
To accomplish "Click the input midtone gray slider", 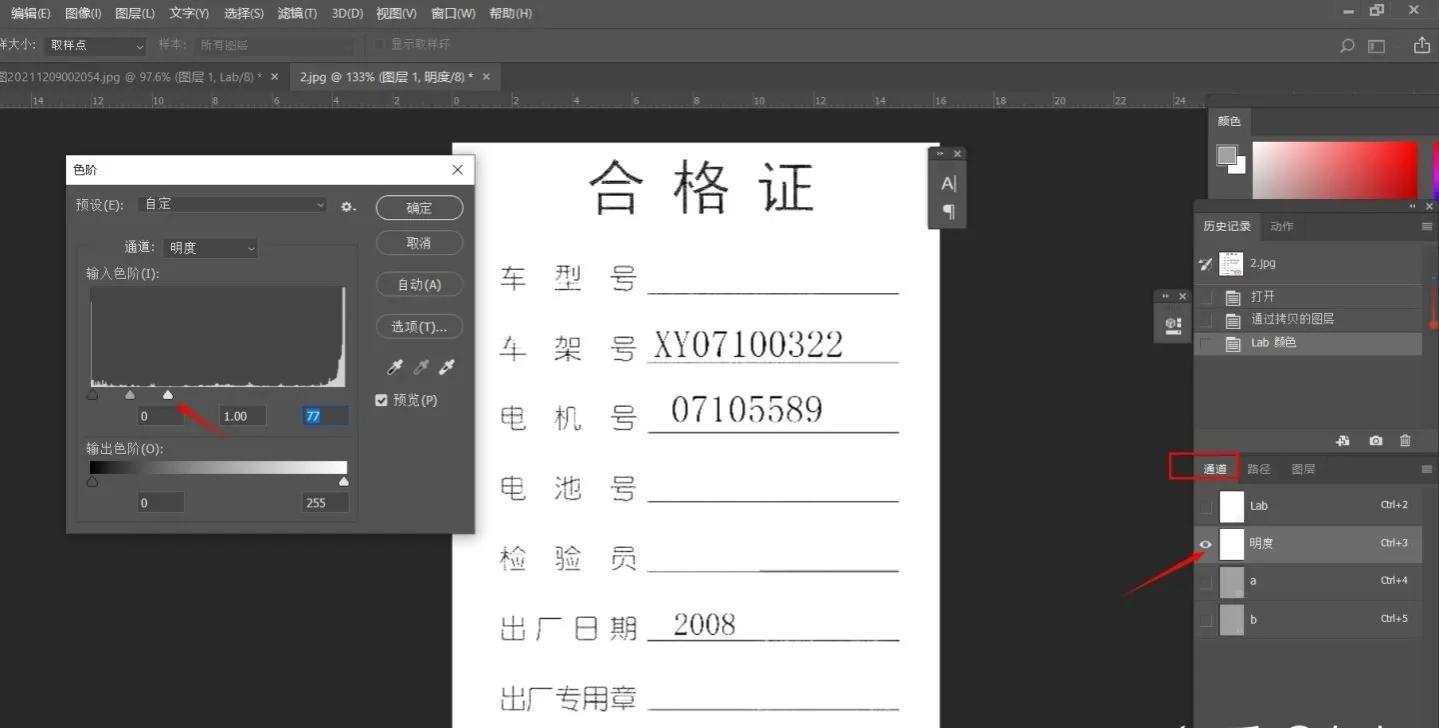I will point(130,395).
